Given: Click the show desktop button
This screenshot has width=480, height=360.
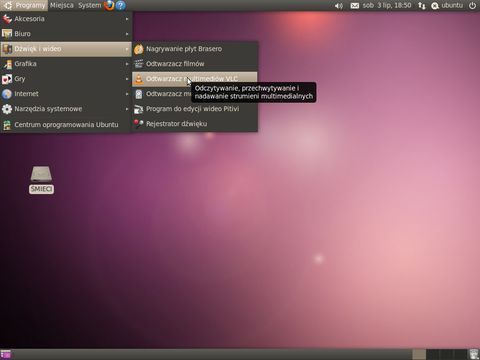Looking at the screenshot, I should (6, 354).
